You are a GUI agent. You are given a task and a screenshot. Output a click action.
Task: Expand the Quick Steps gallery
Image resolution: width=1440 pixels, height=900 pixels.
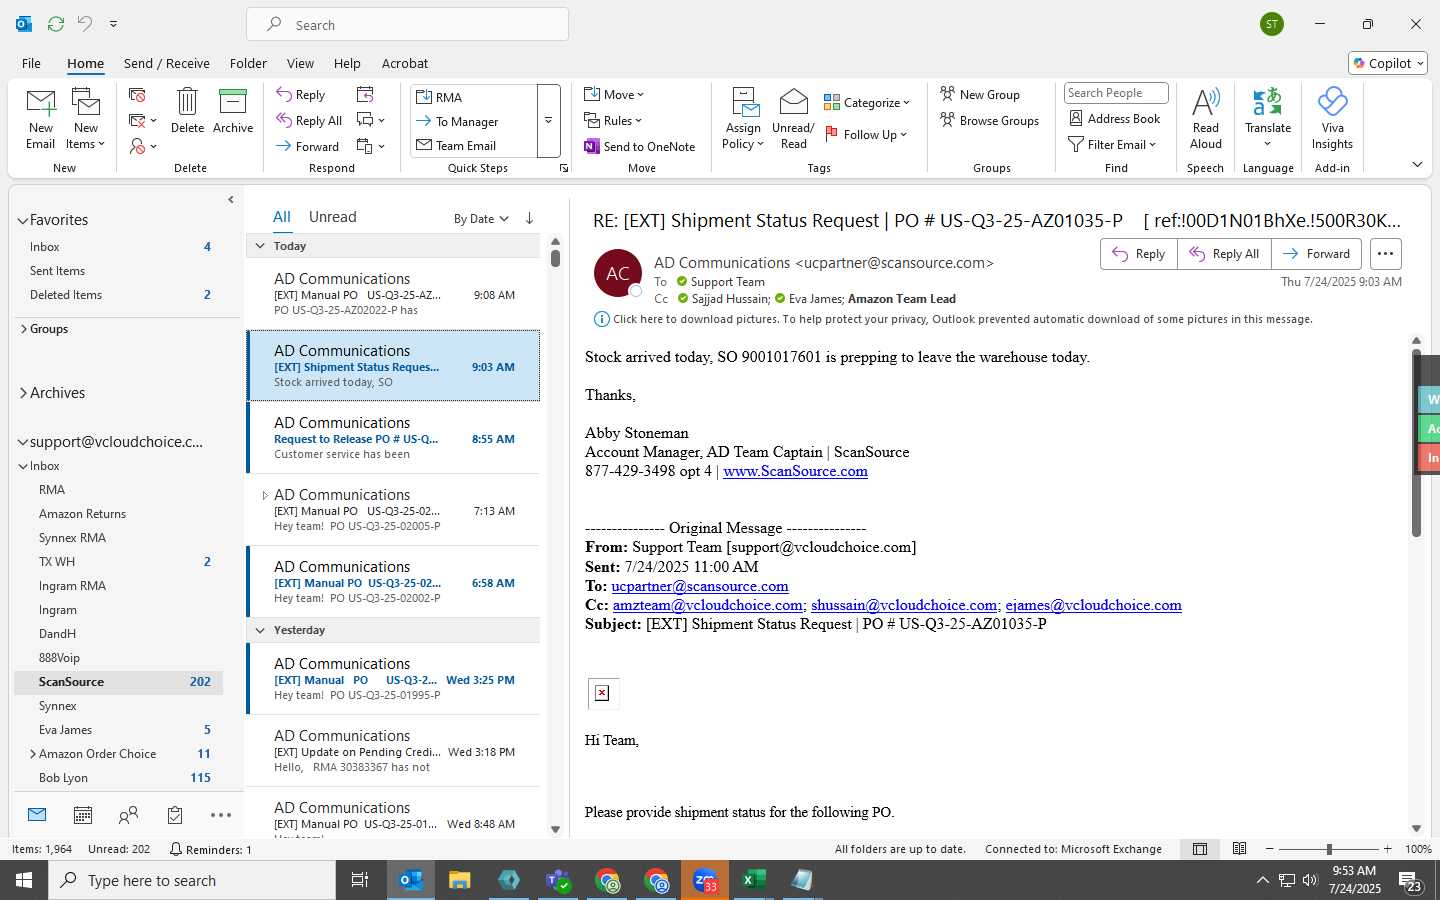click(x=548, y=121)
